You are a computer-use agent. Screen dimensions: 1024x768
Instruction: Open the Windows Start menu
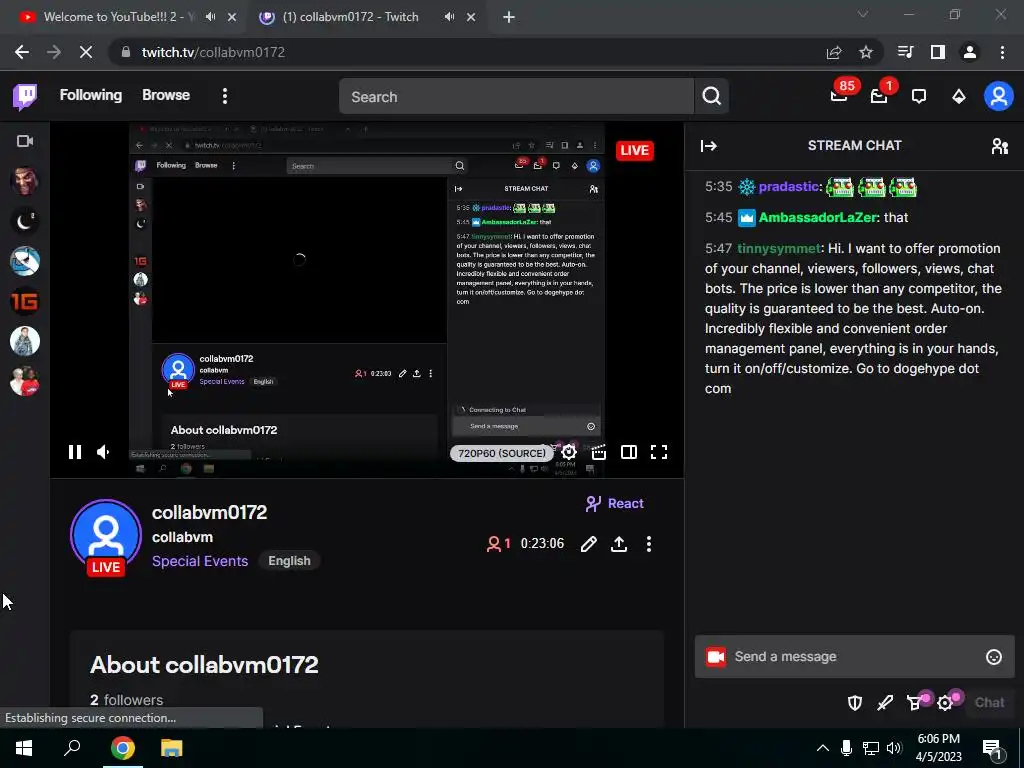coord(24,748)
